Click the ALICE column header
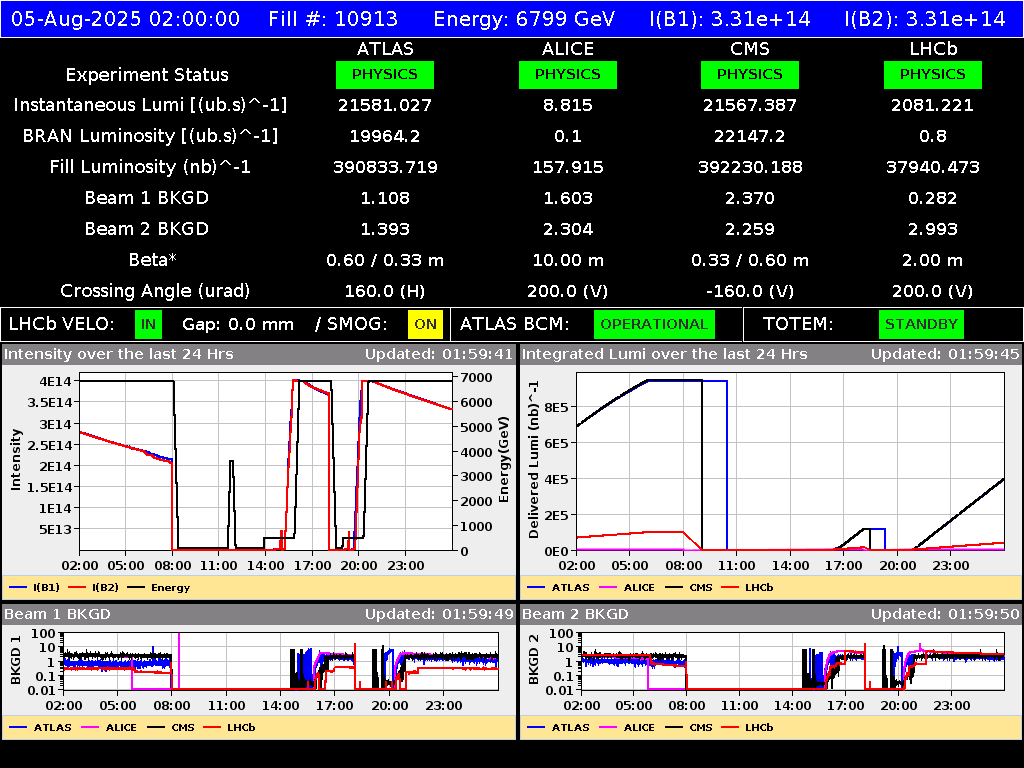Viewport: 1024px width, 768px height. (568, 49)
